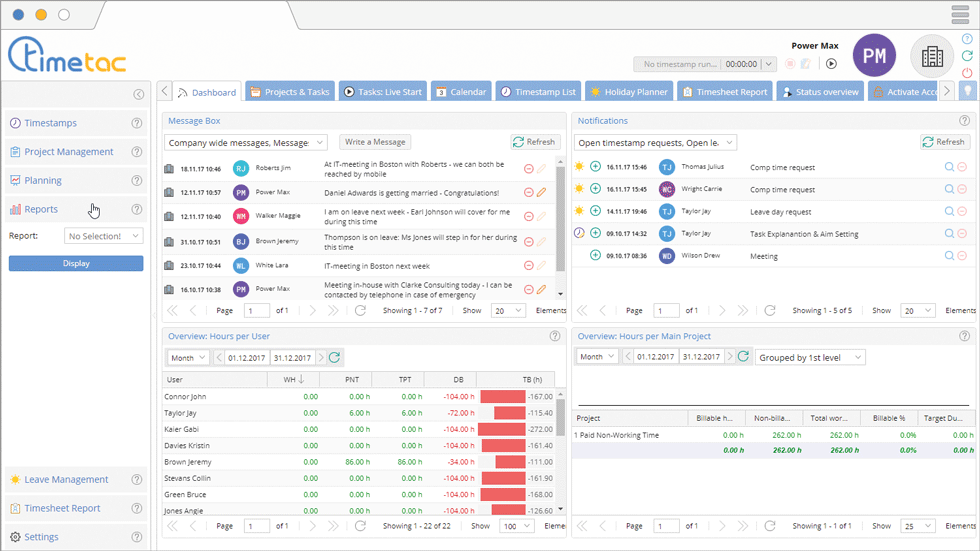Switch to the Calendar tab
The height and width of the screenshot is (551, 980).
461,92
